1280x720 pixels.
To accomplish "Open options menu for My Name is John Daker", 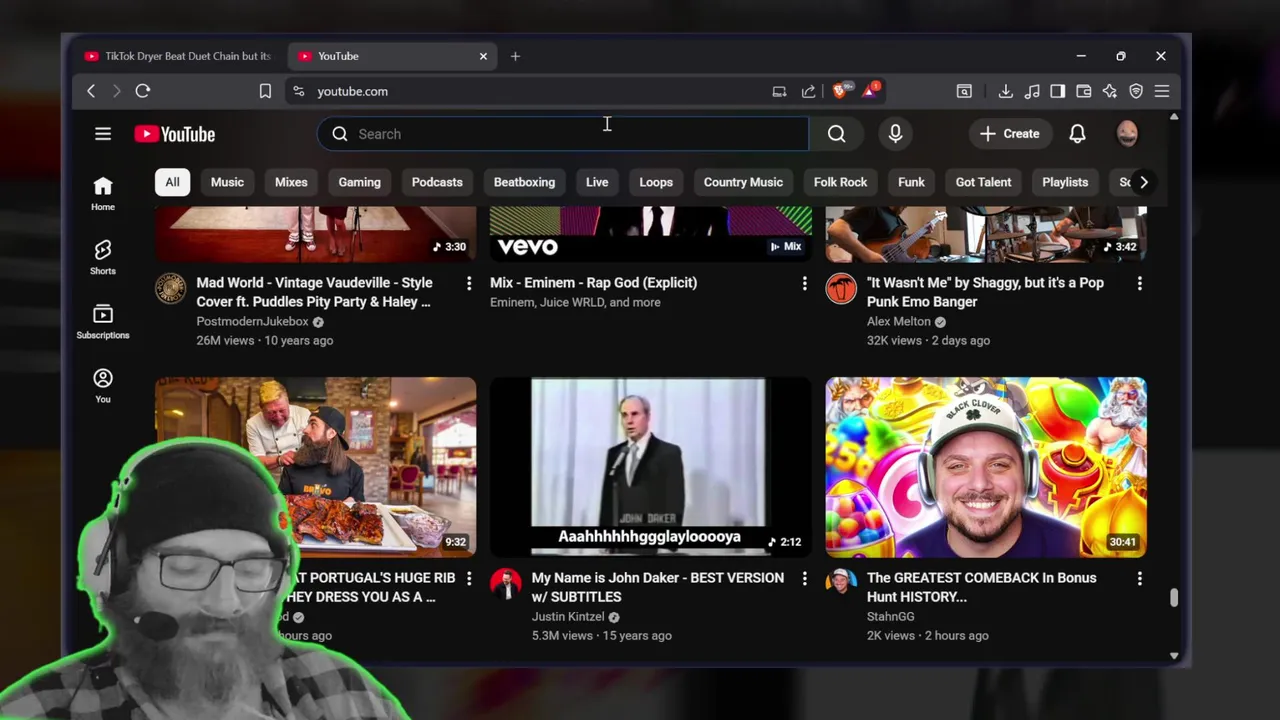I will [x=804, y=579].
